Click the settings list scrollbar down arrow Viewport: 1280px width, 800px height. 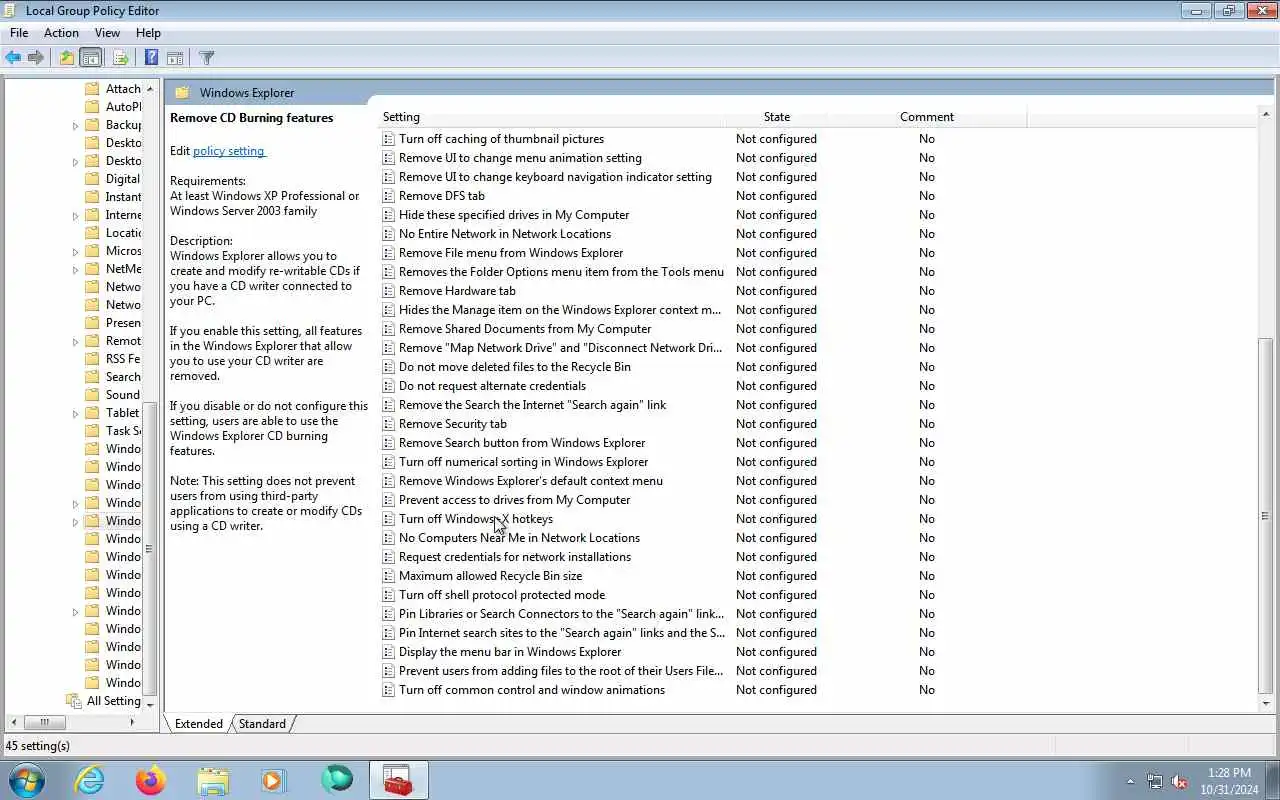tap(1265, 703)
